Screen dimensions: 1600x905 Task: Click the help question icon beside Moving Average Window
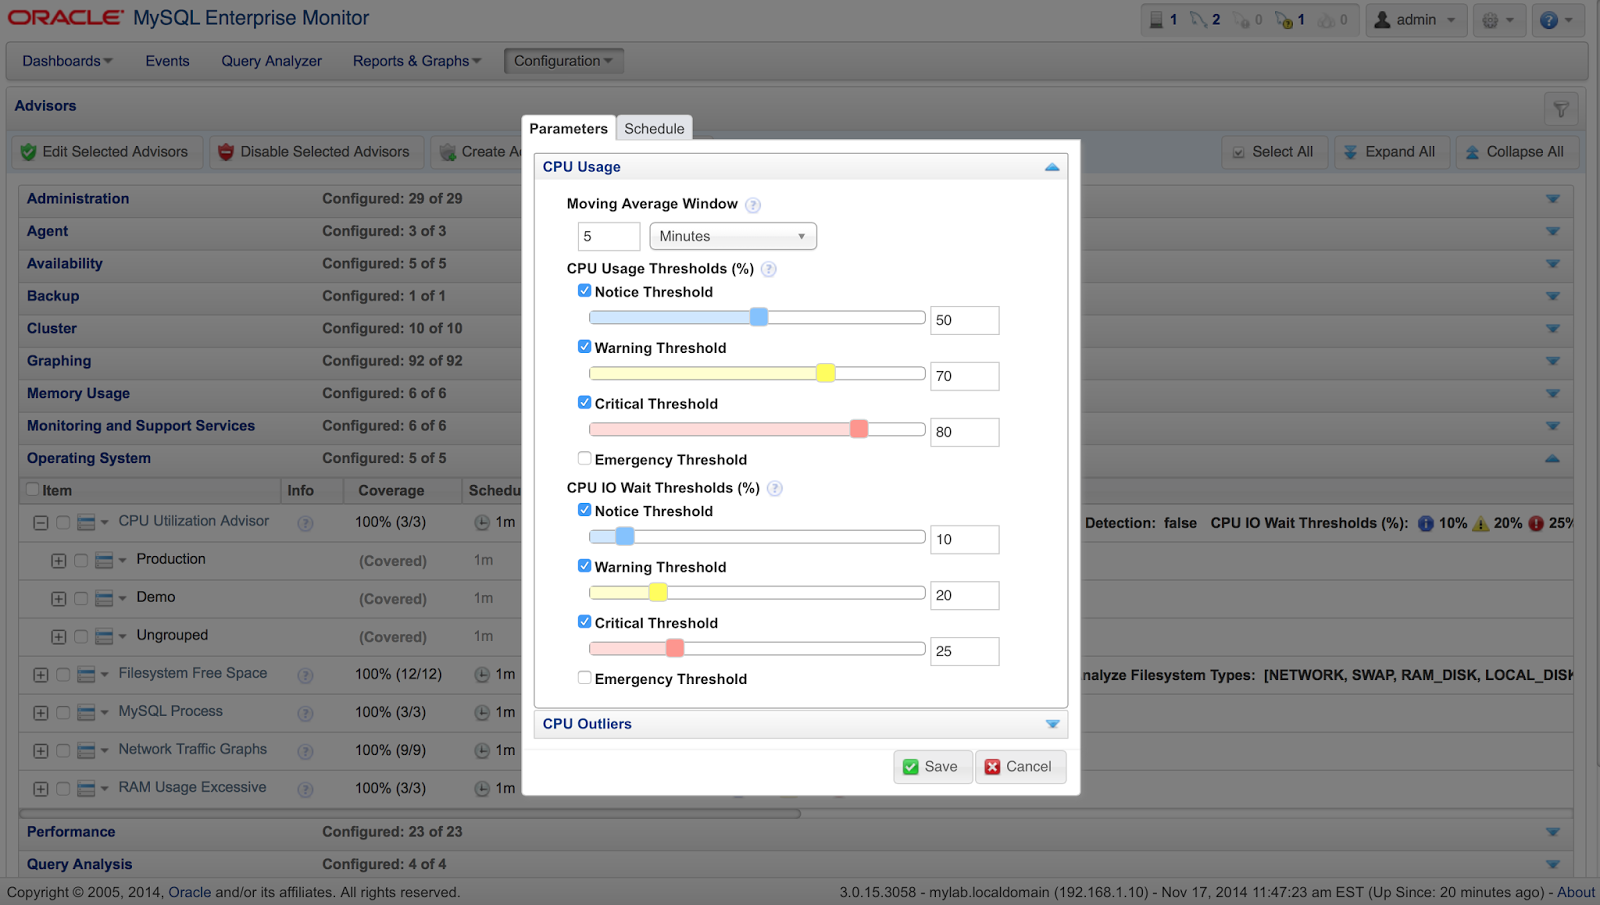coord(752,204)
